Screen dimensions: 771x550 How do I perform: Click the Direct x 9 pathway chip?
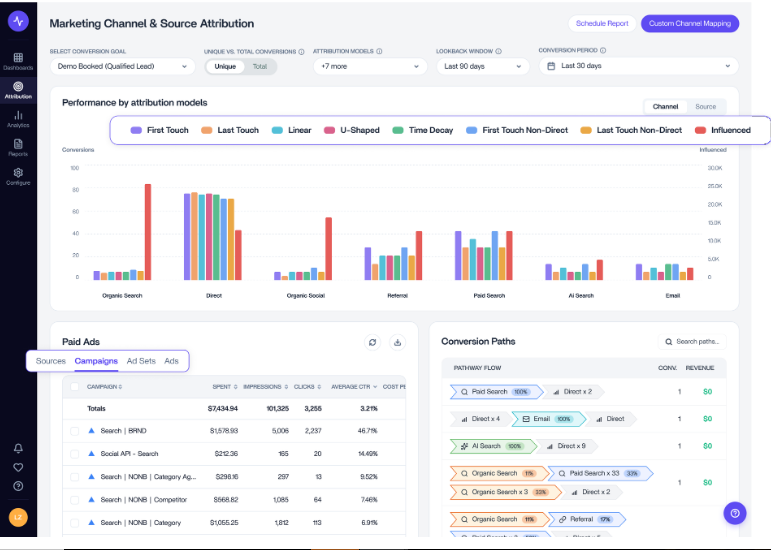point(566,446)
